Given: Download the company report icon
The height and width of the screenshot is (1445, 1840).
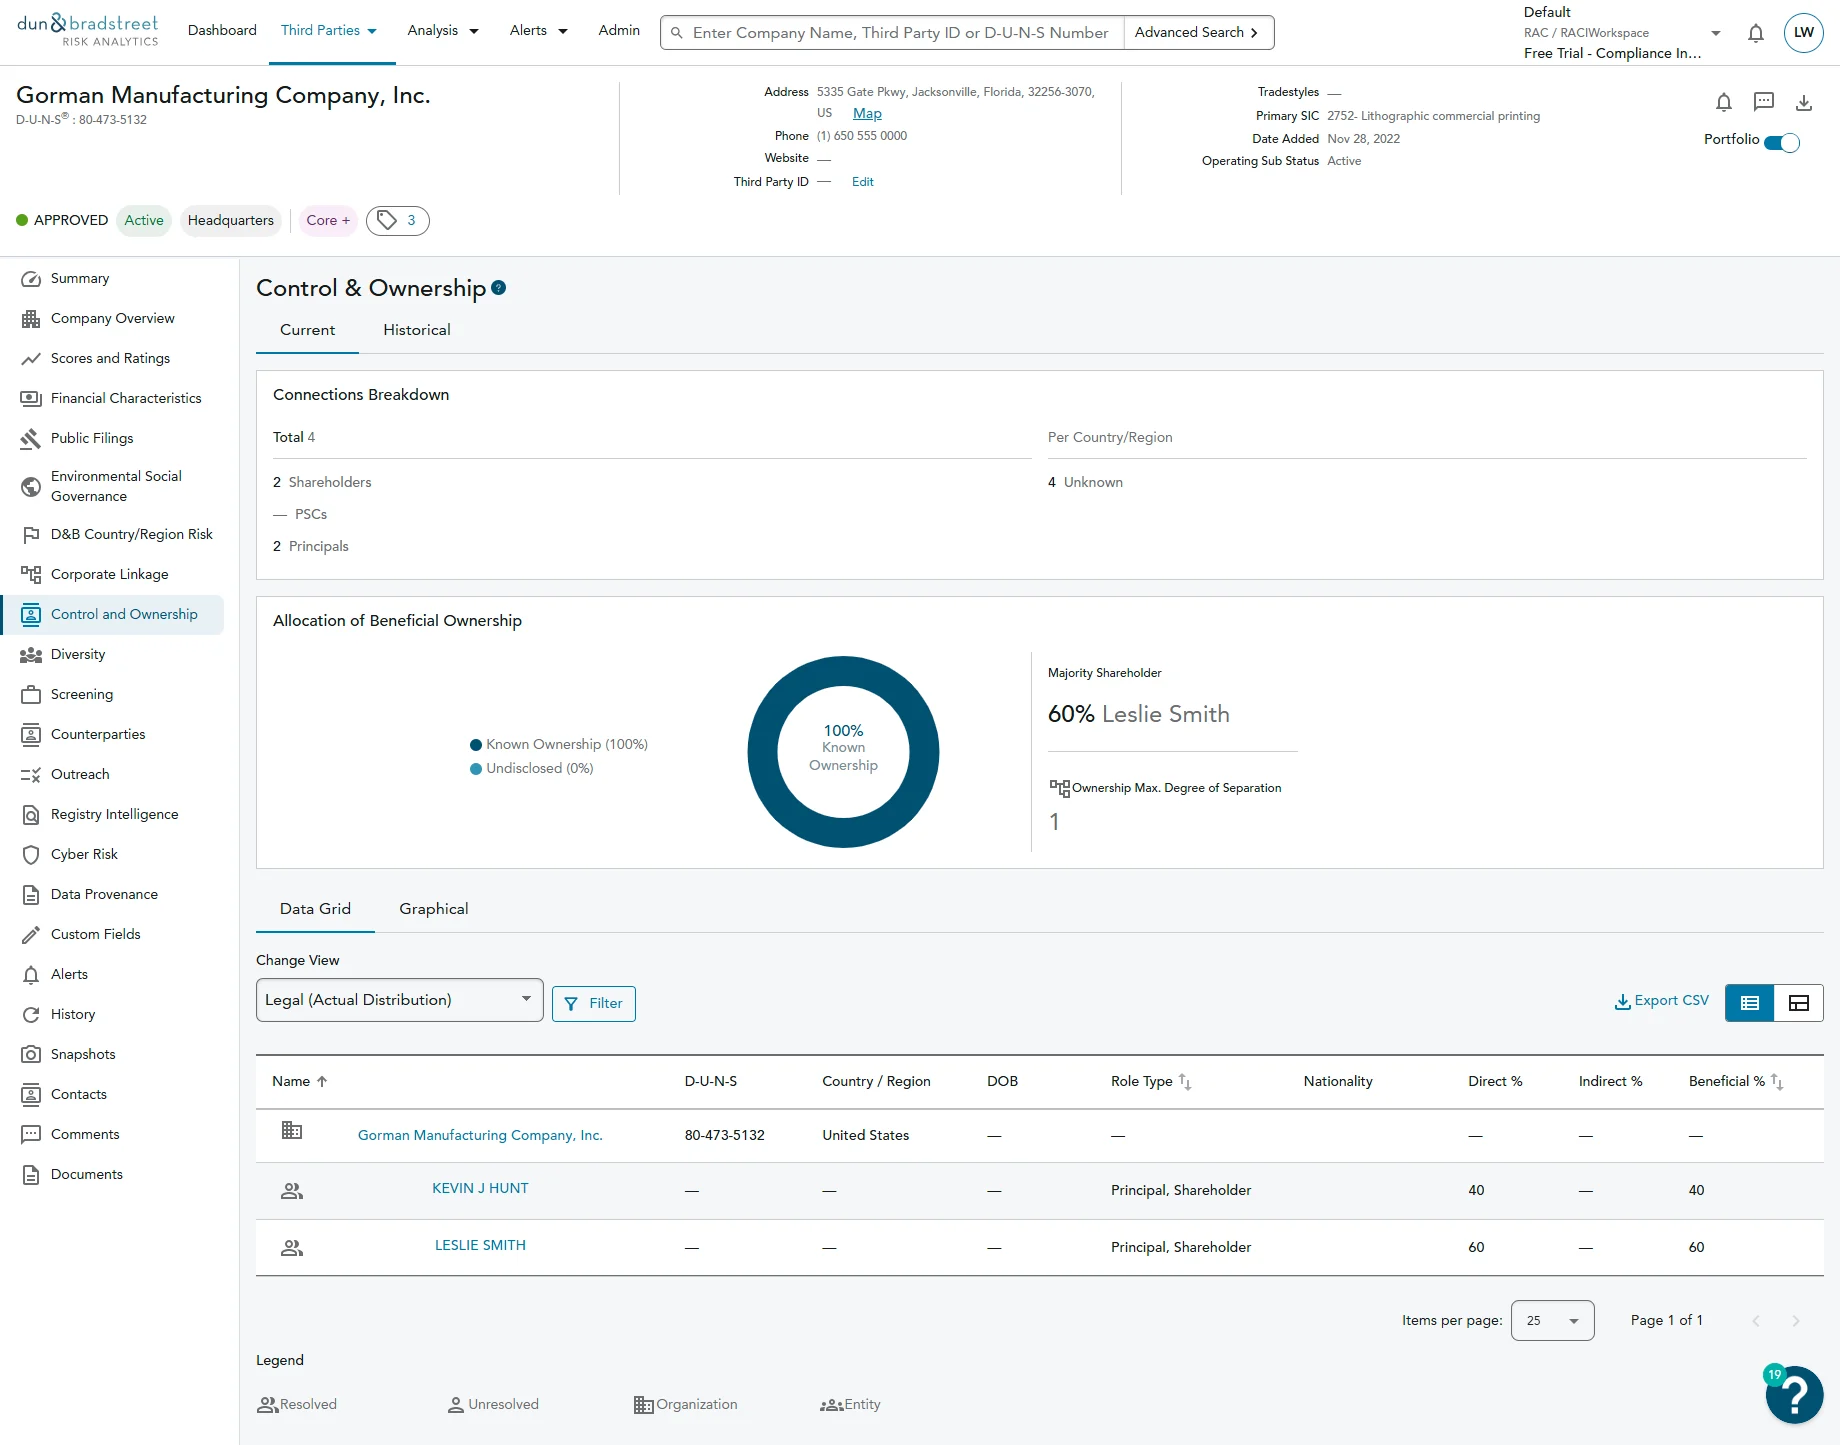Looking at the screenshot, I should pyautogui.click(x=1804, y=102).
